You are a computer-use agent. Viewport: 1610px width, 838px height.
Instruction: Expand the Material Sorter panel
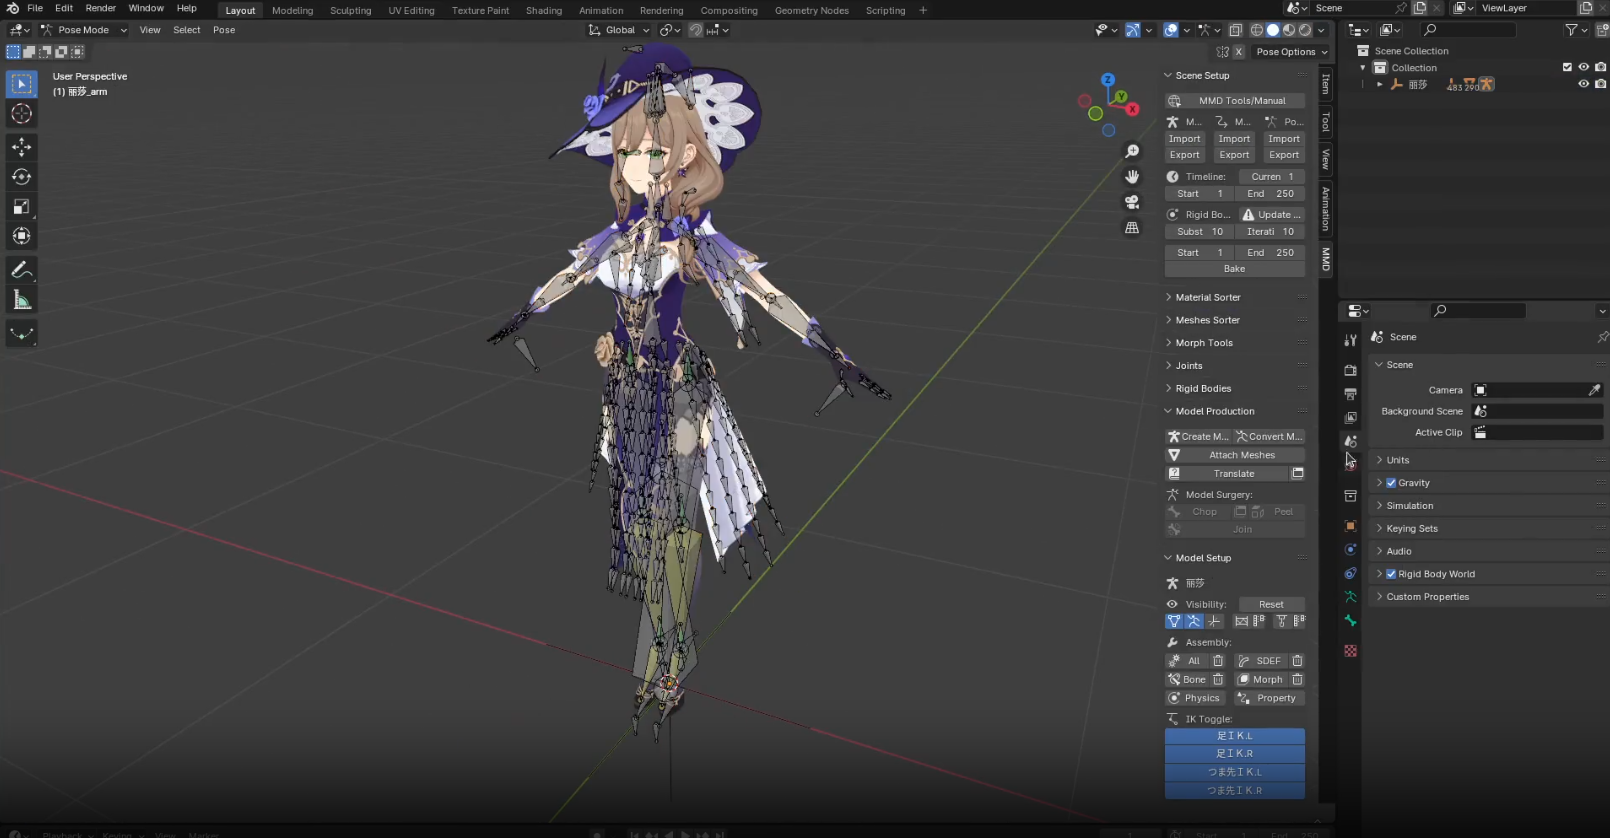(x=1208, y=298)
